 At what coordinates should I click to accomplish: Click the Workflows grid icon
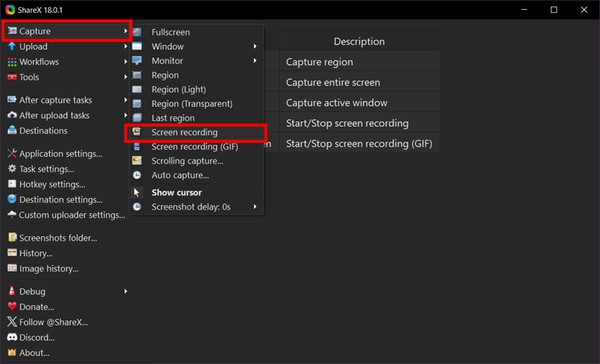pos(12,62)
